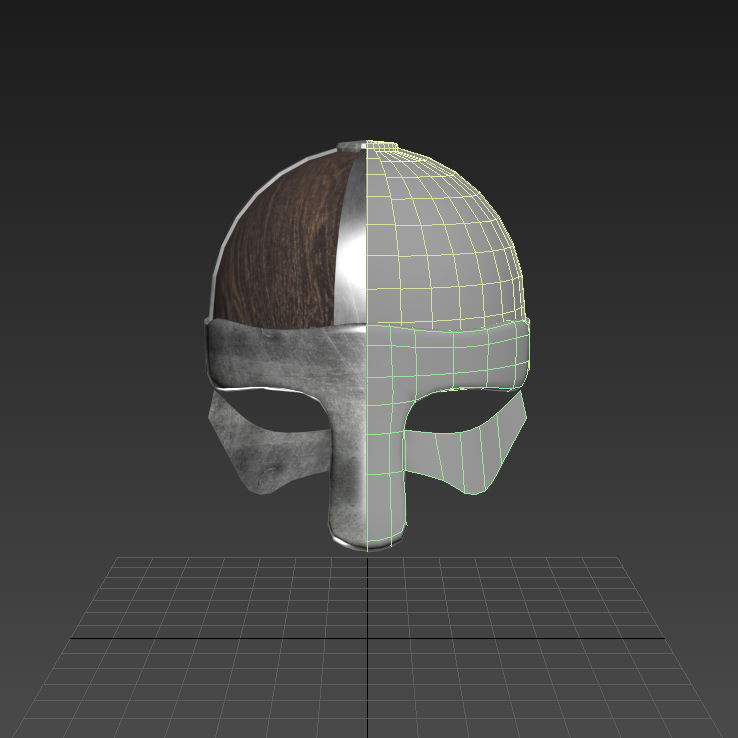Viewport: 738px width, 738px height.
Task: Click the far-left back corner of ground grid
Action: point(118,558)
